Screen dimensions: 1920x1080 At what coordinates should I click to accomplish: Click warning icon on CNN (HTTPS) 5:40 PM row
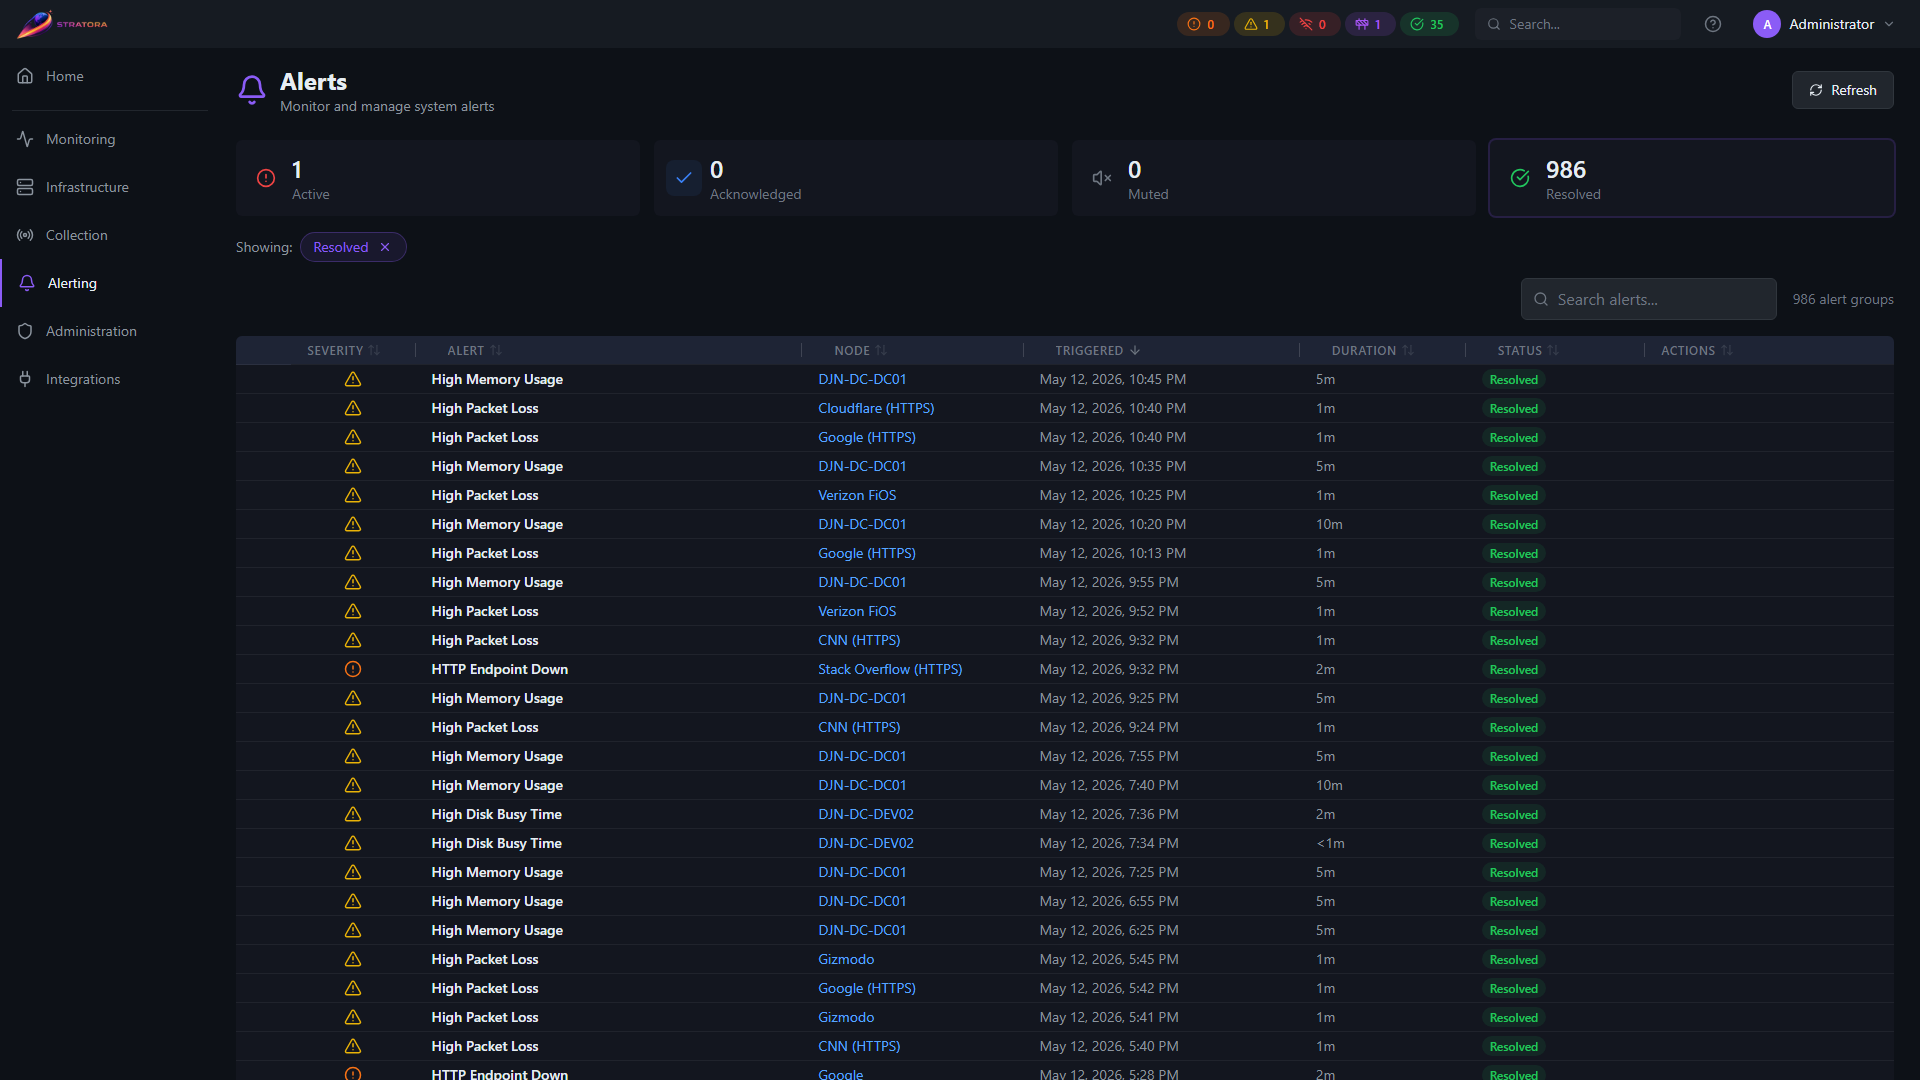353,1046
